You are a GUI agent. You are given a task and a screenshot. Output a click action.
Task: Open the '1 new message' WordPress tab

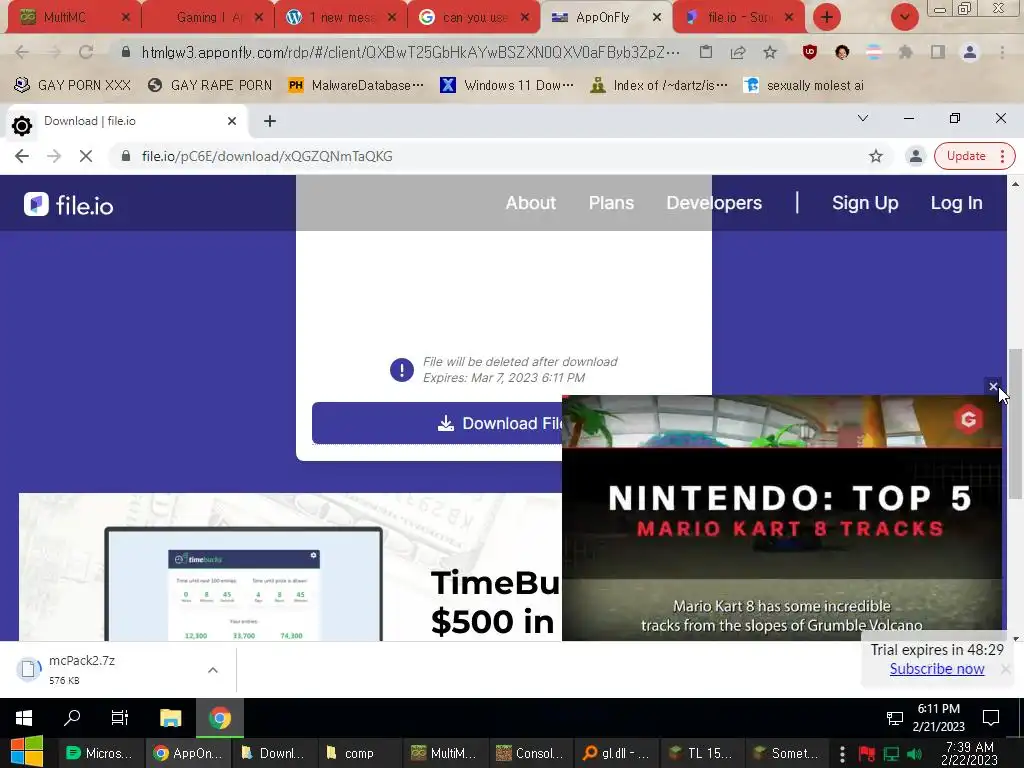pos(340,17)
